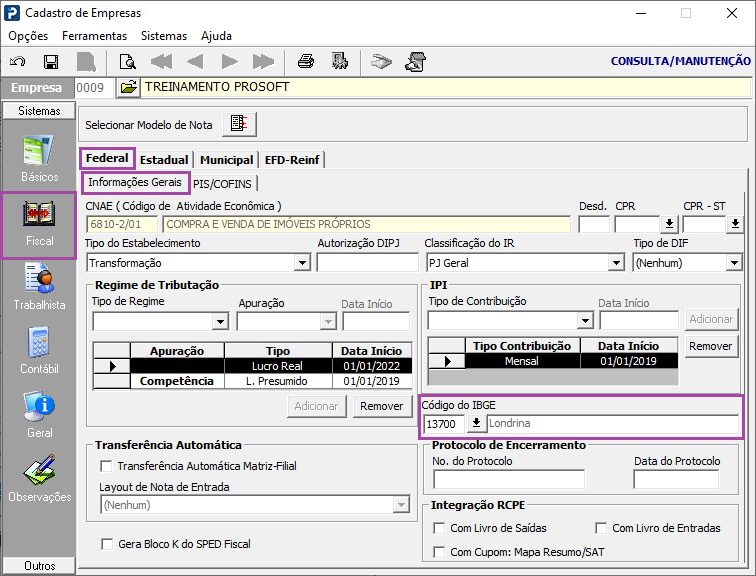756x576 pixels.
Task: Click Selecionar Modelo de Nota icon button
Action: (x=240, y=124)
